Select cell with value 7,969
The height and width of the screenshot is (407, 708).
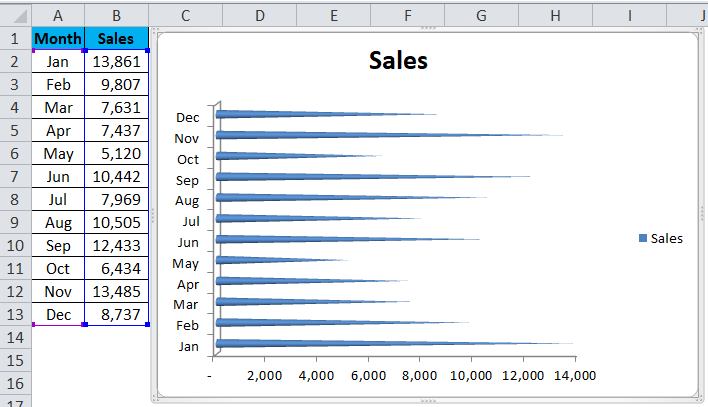[x=116, y=200]
